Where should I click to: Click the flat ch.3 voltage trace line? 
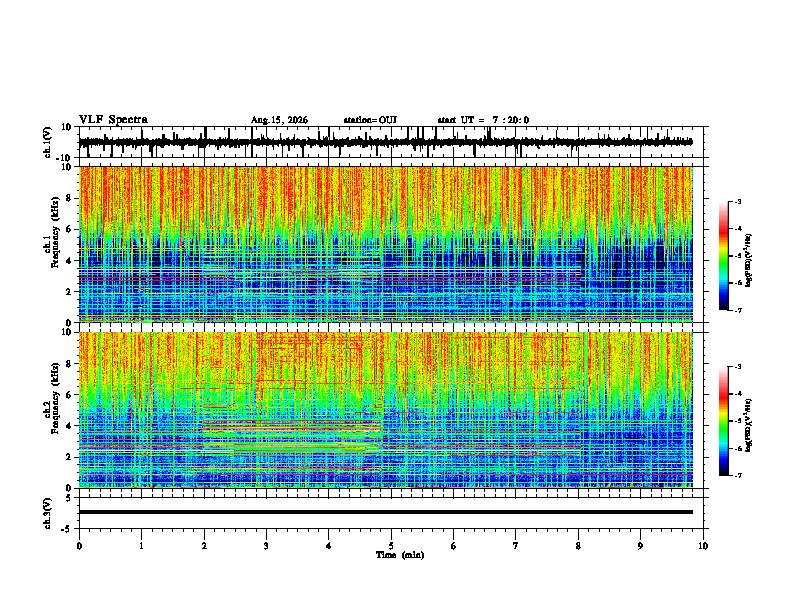[386, 512]
